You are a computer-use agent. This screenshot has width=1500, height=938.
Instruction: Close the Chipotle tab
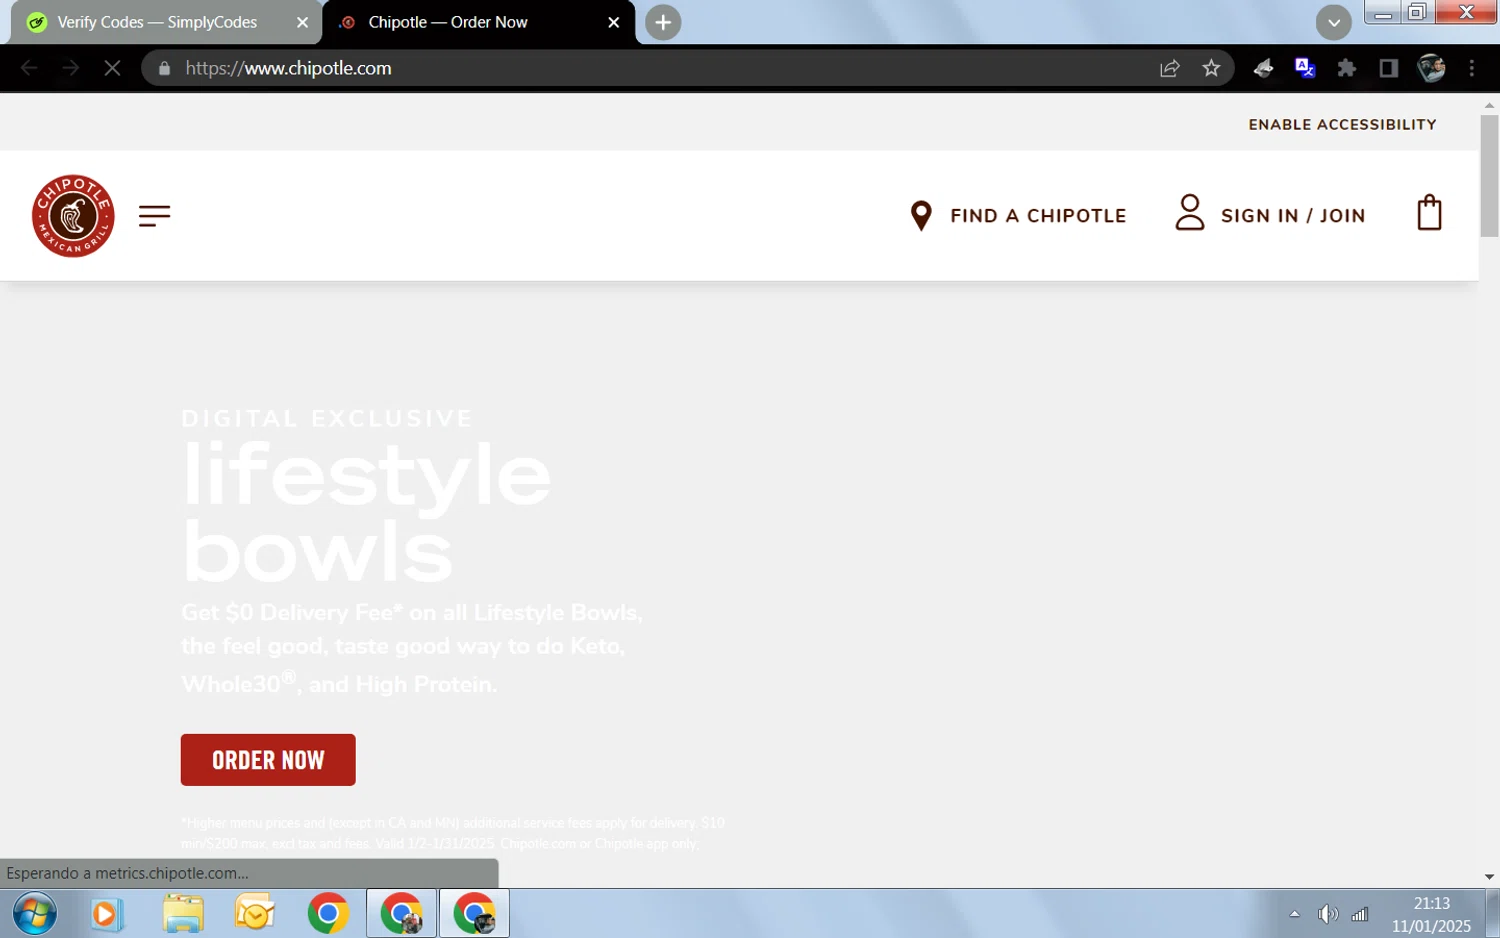click(614, 22)
